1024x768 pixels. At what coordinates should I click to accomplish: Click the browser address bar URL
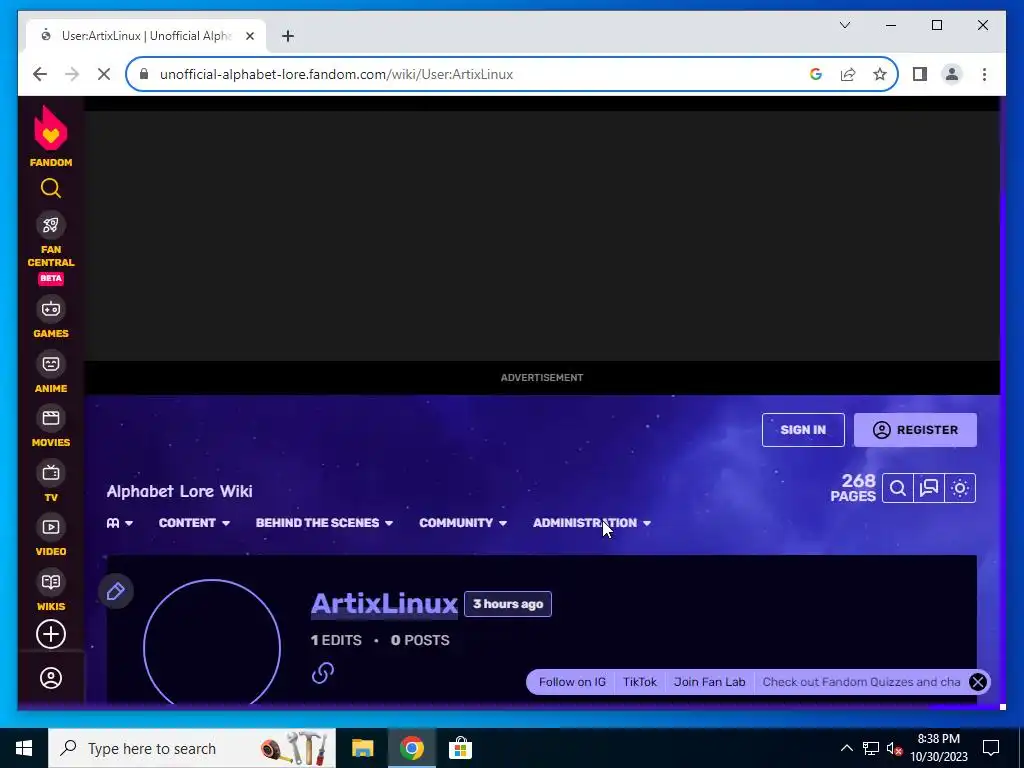[x=336, y=74]
